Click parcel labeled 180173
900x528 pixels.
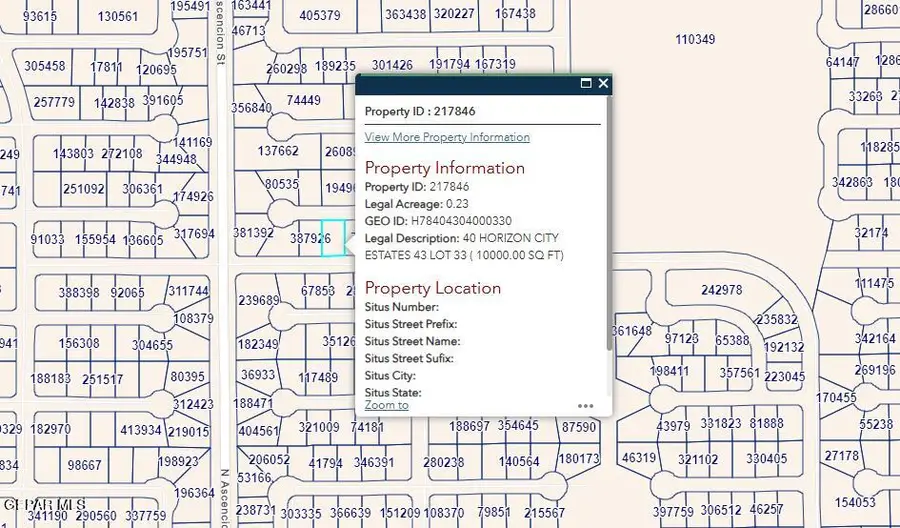click(579, 459)
